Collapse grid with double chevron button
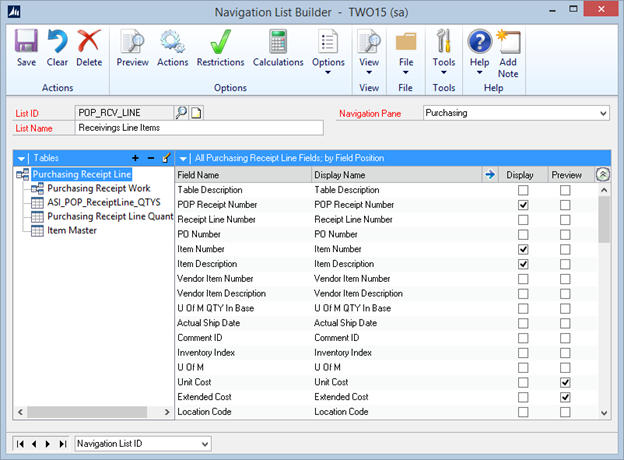624x460 pixels. [x=603, y=174]
